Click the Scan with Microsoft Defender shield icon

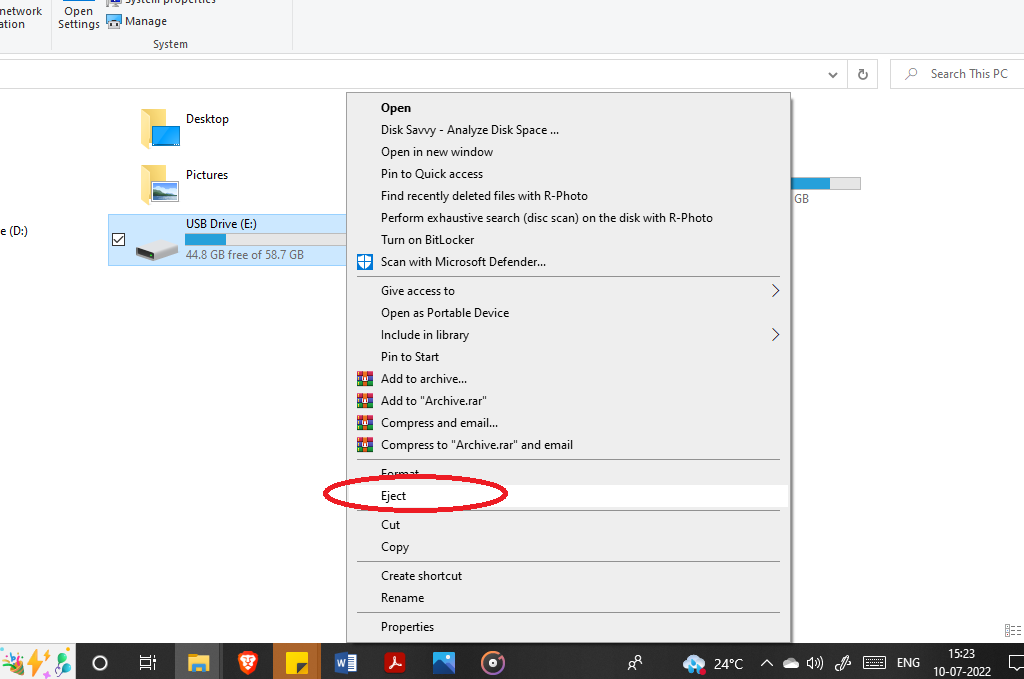(x=364, y=262)
